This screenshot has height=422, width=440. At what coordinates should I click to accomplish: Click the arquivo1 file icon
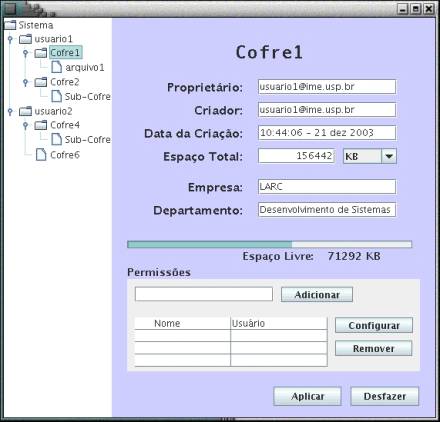[56, 67]
